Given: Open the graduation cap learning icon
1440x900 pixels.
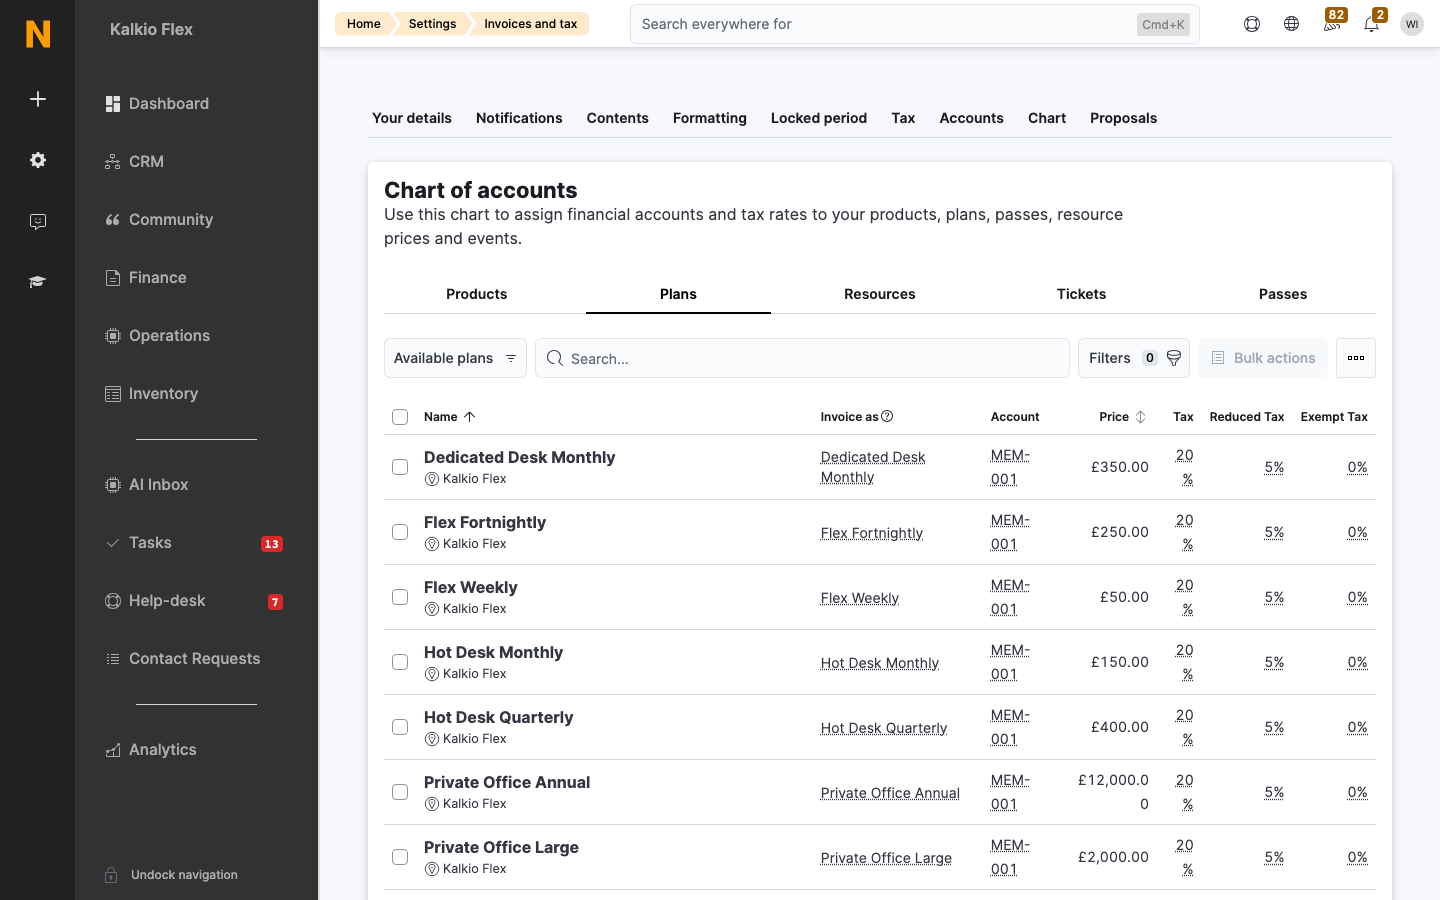Looking at the screenshot, I should point(38,282).
